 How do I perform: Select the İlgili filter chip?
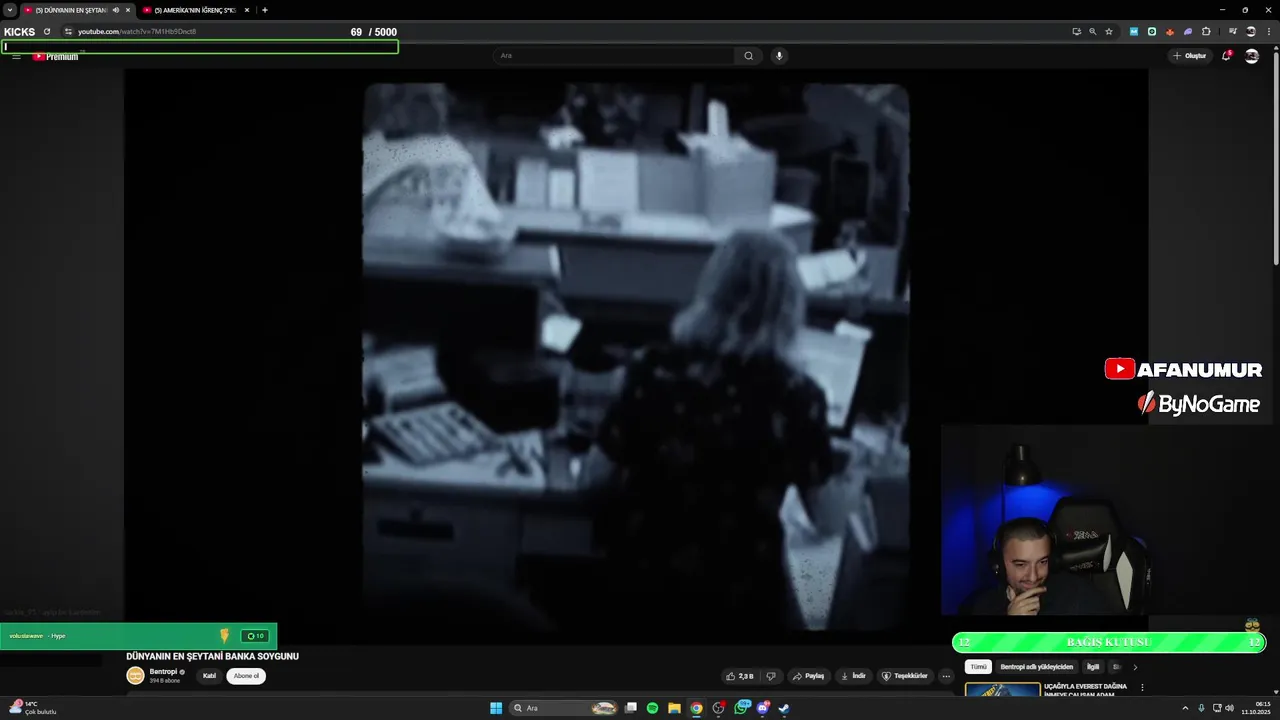pos(1093,667)
